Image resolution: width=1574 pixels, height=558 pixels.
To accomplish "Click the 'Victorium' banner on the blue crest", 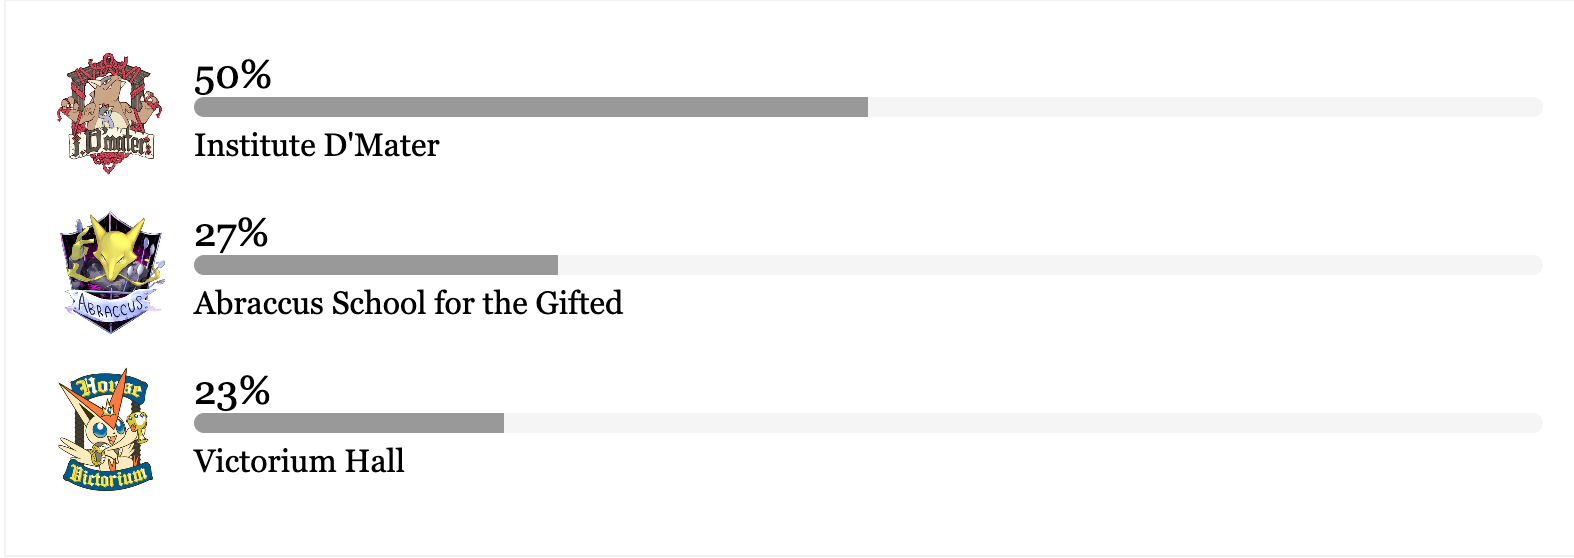I will 110,476.
